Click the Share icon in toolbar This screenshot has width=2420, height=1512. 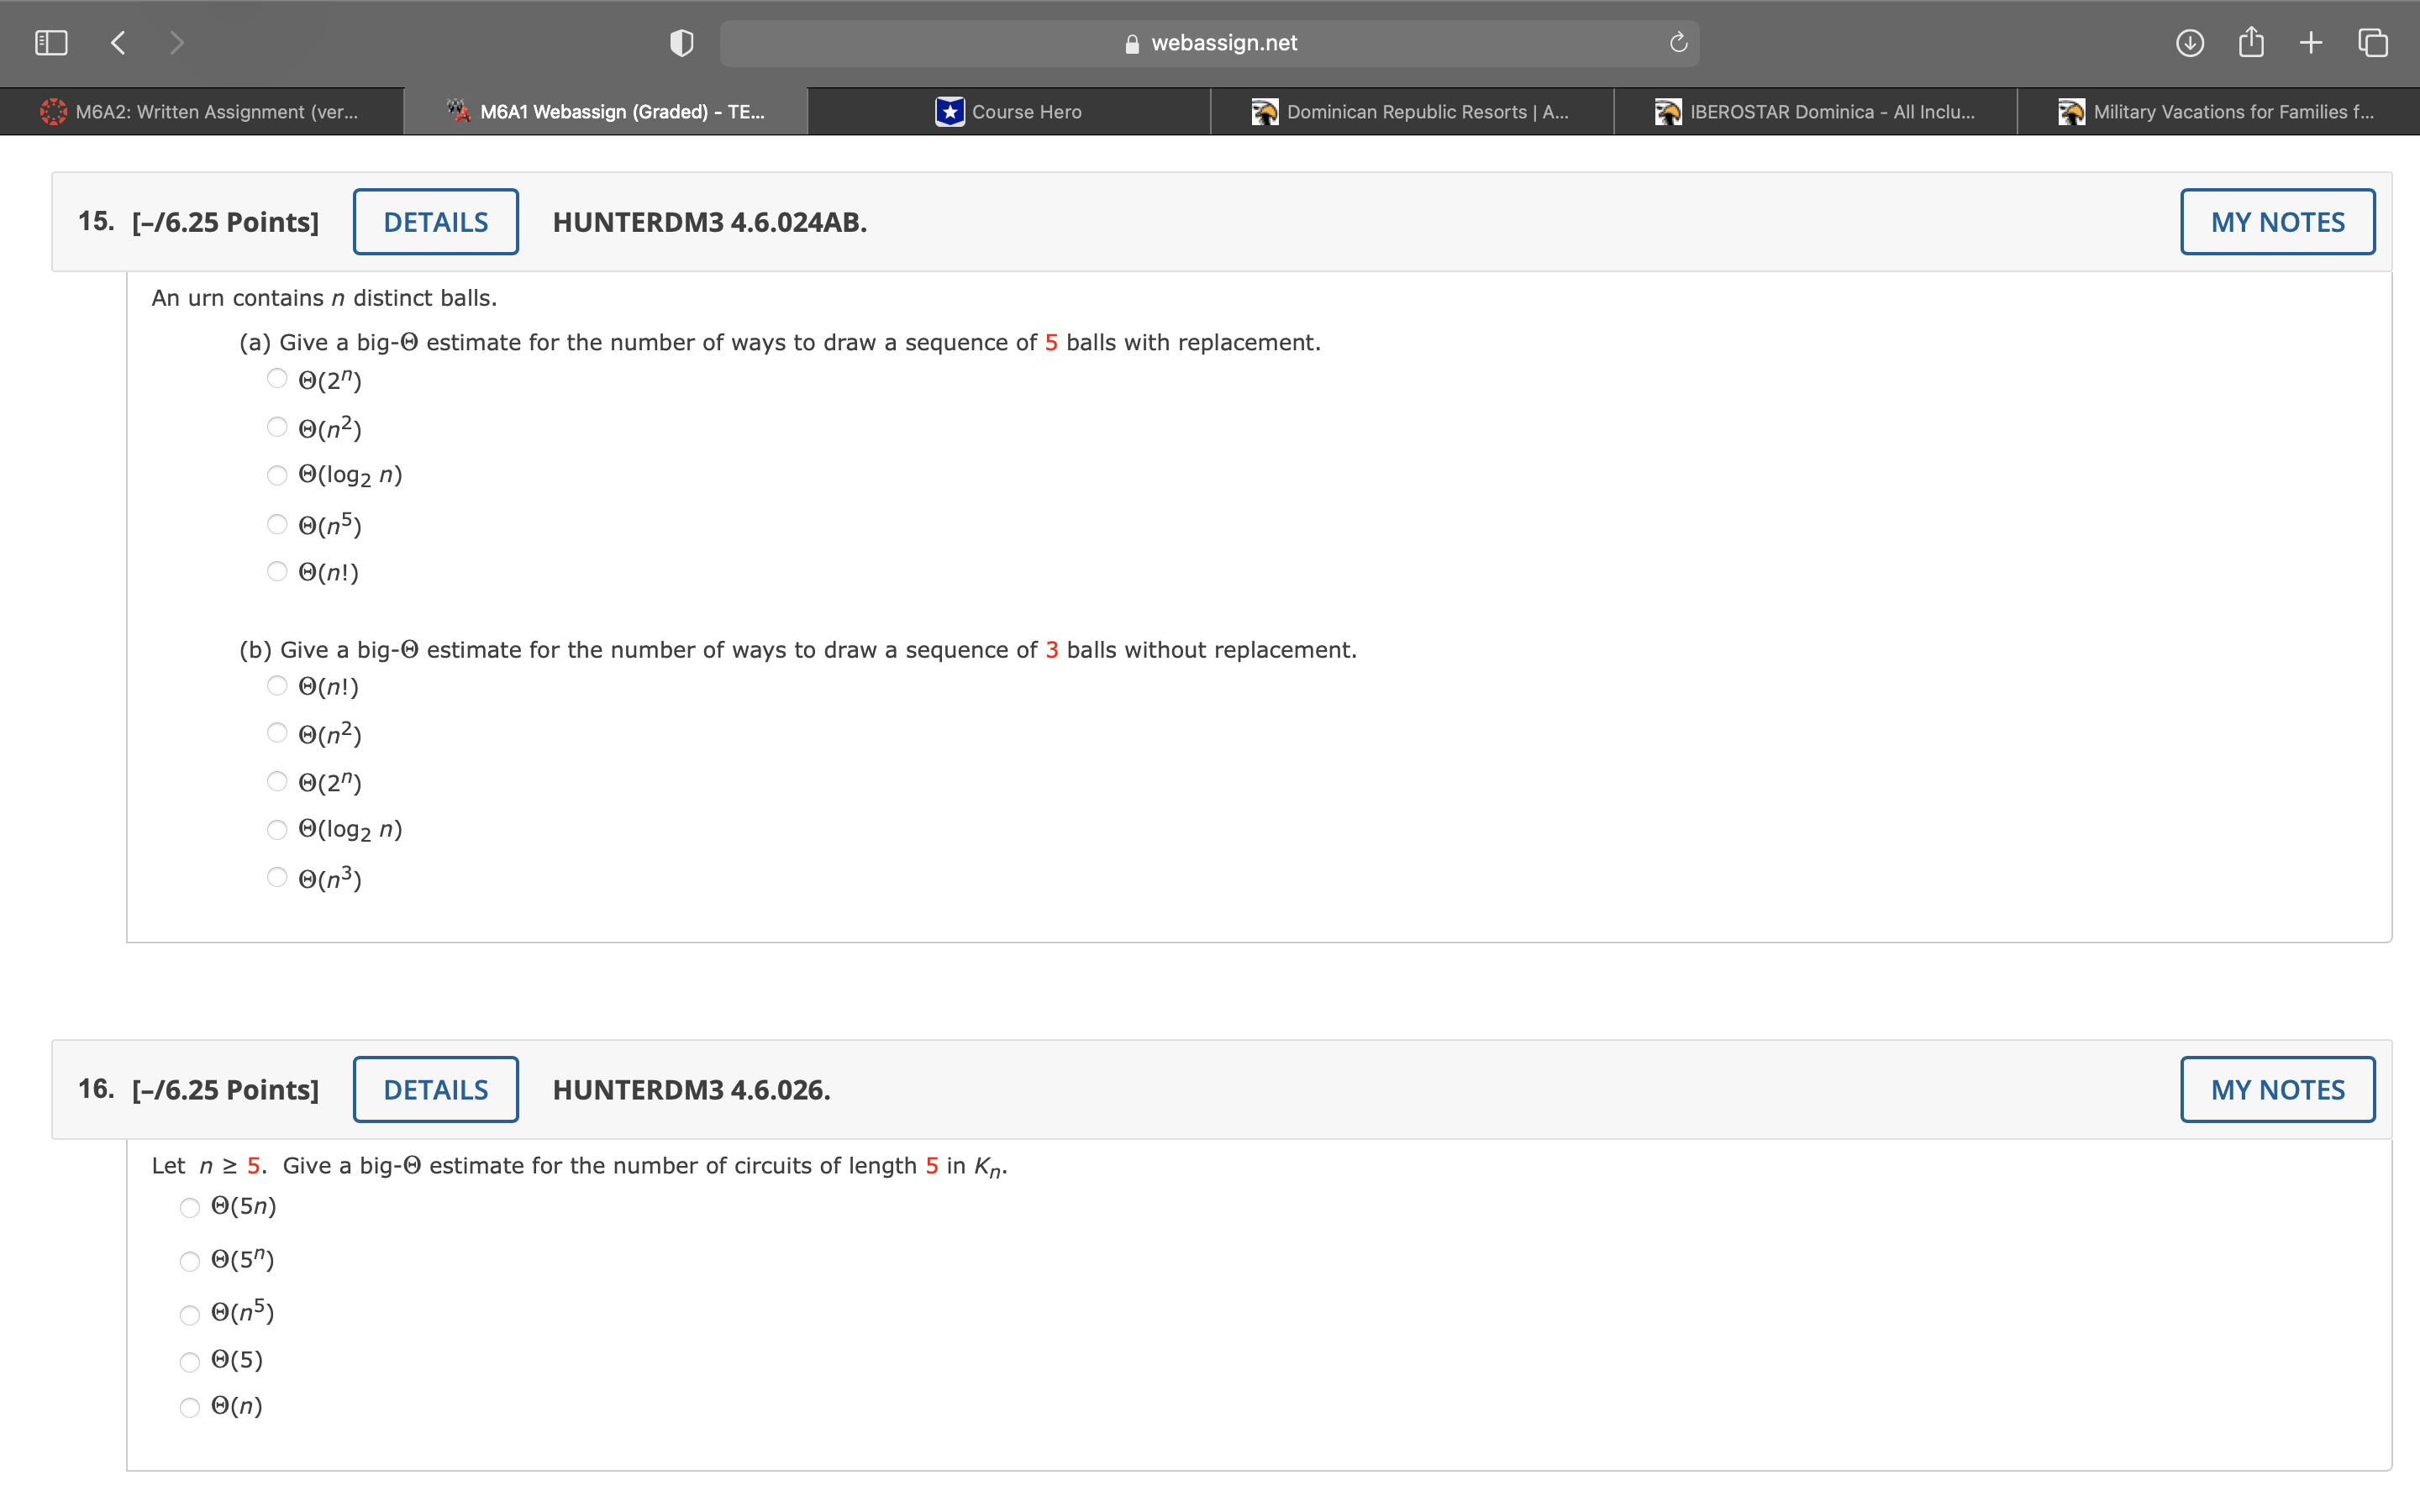click(2250, 43)
